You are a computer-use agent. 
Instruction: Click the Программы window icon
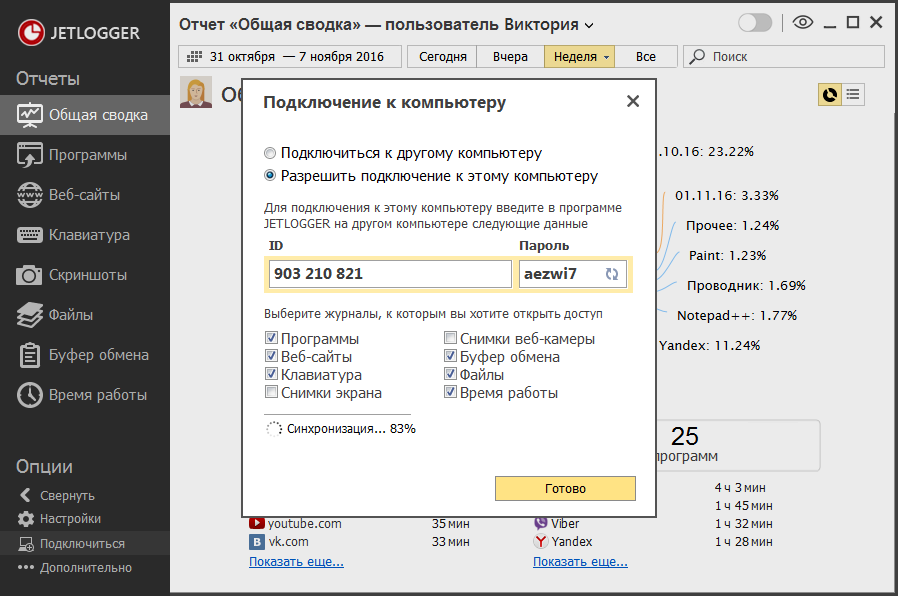(29, 155)
